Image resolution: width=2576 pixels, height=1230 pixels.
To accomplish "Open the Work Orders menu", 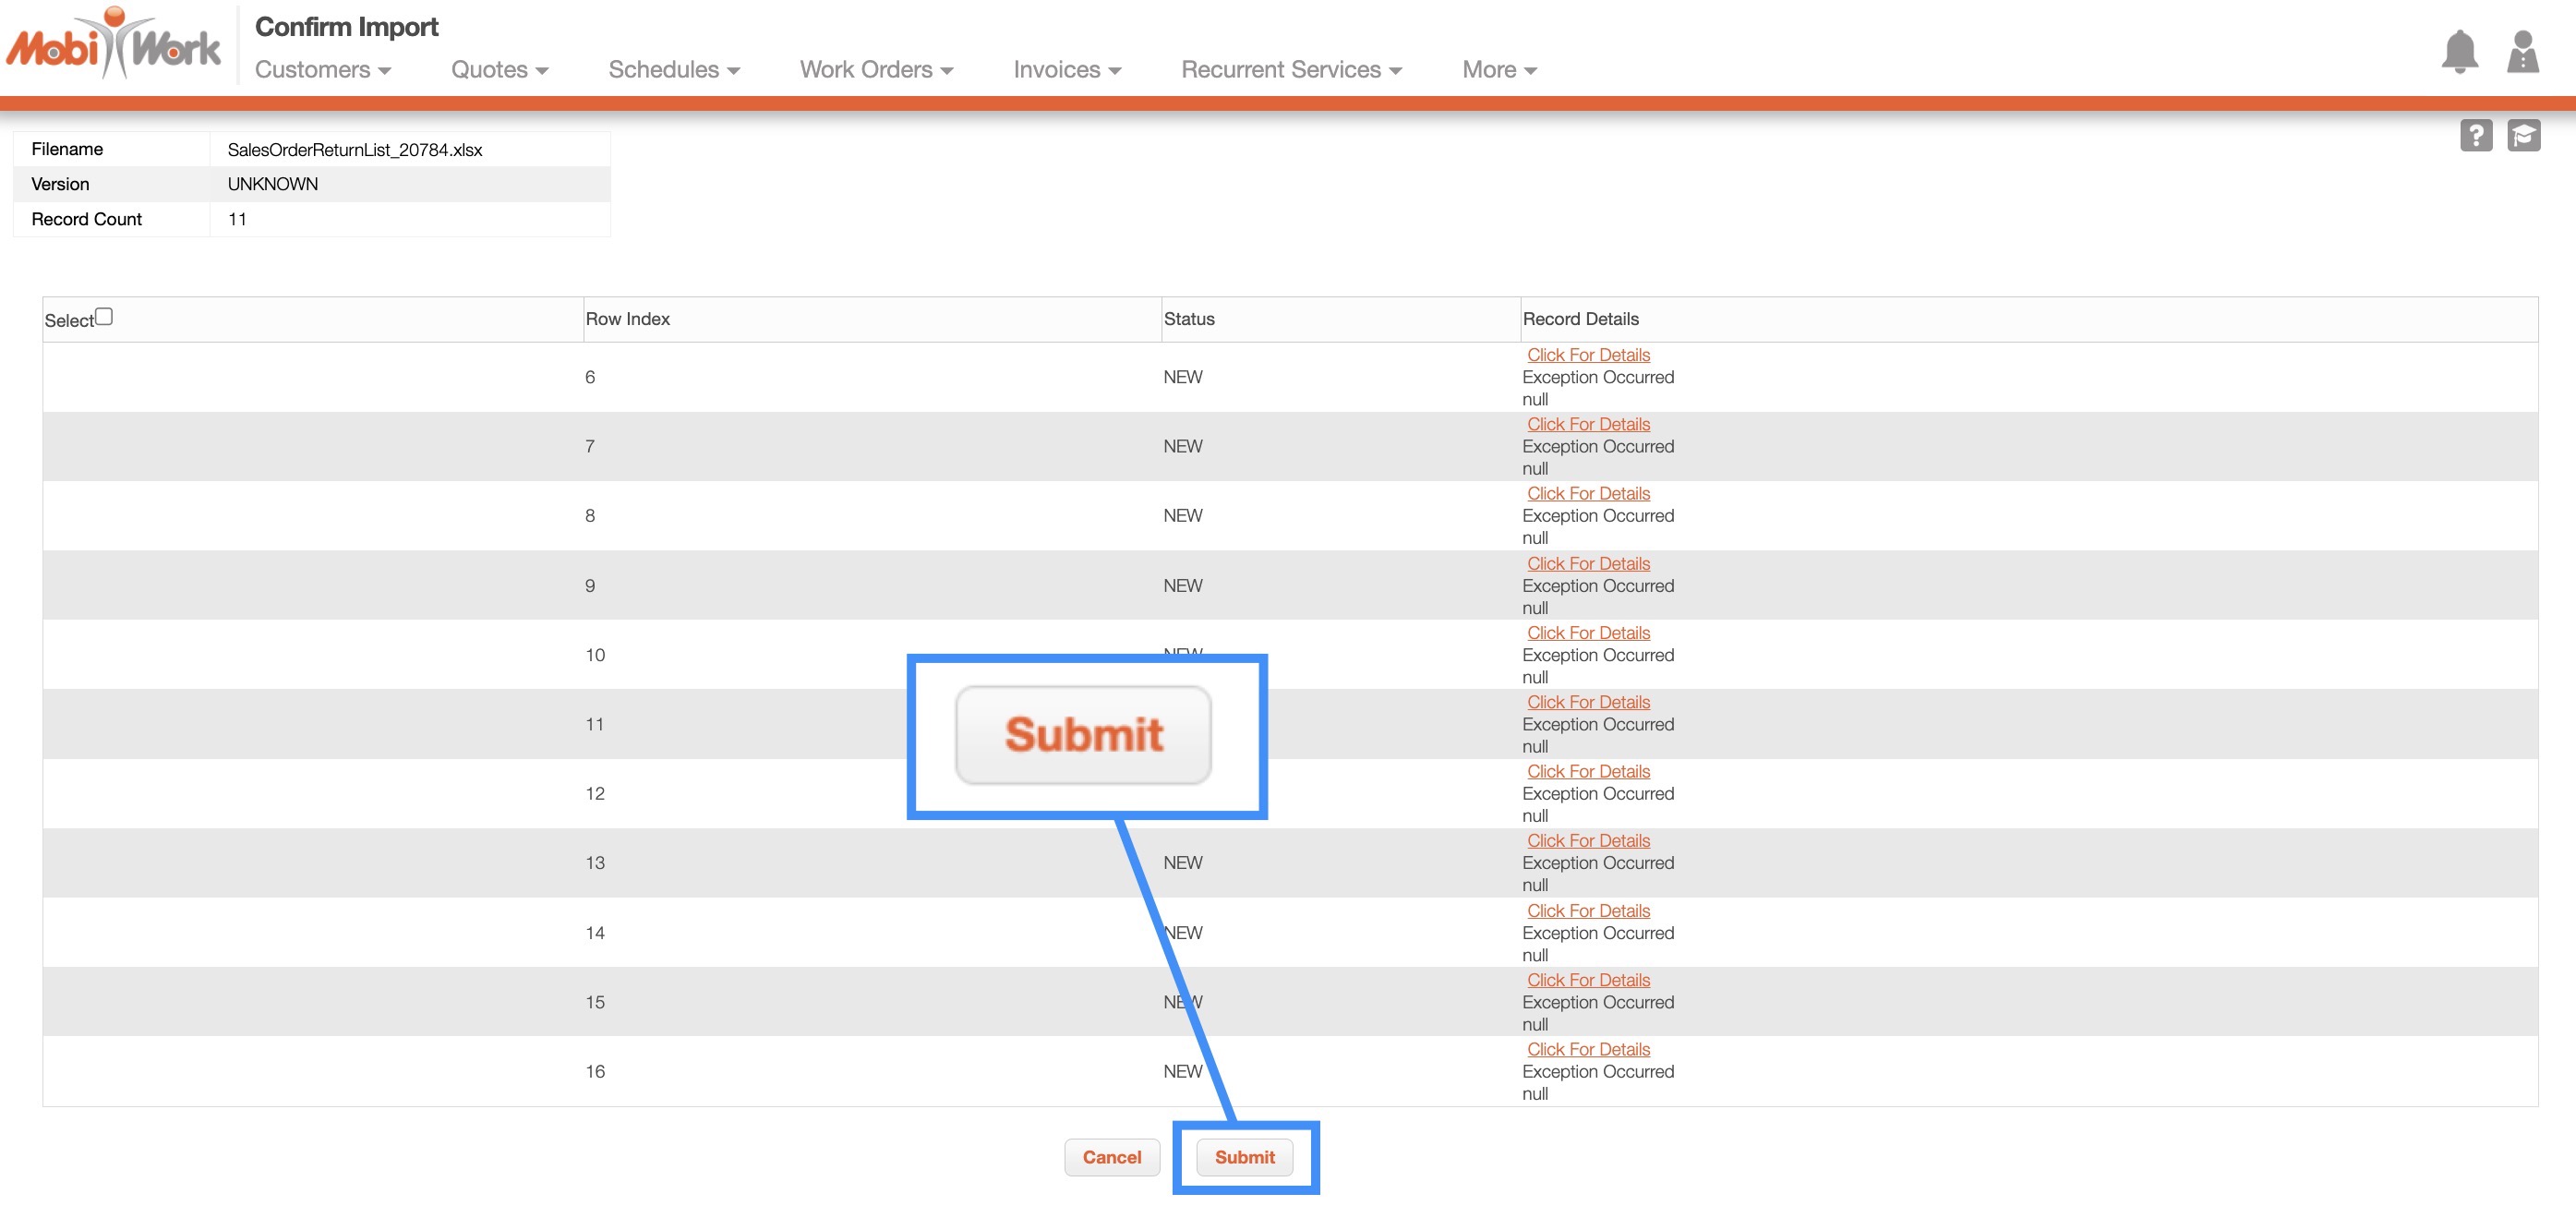I will click(x=876, y=69).
